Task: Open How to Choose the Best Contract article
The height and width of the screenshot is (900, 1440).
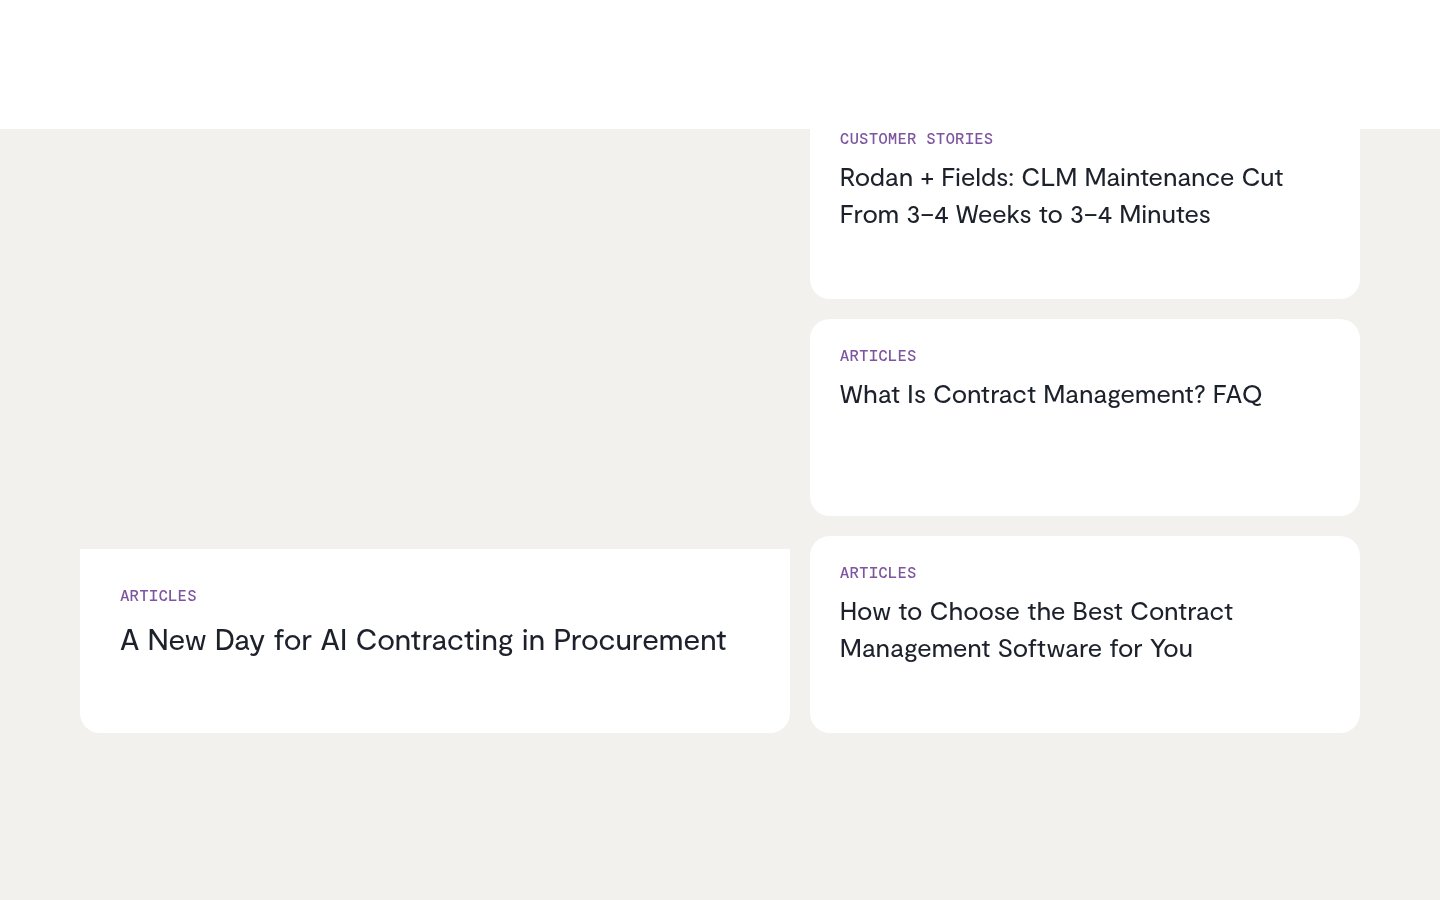Action: (x=1036, y=630)
